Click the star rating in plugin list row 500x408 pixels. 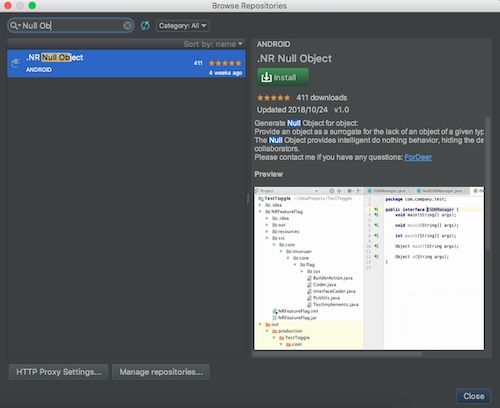click(x=225, y=63)
